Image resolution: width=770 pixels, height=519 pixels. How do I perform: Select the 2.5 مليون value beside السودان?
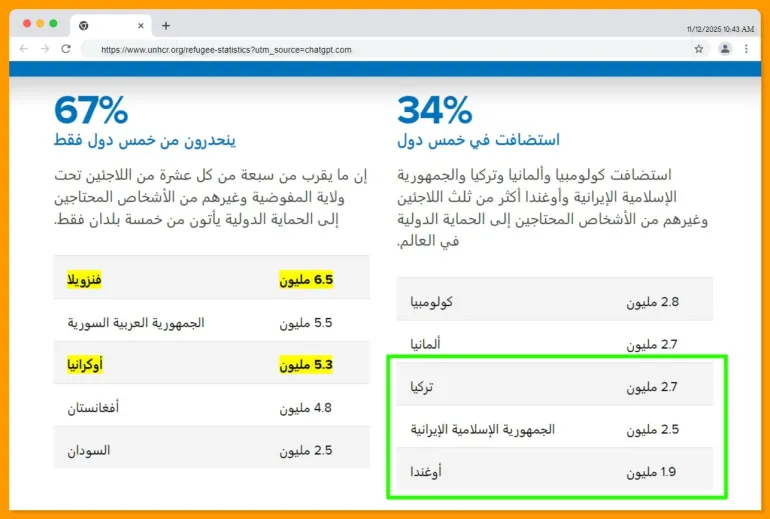click(x=306, y=450)
